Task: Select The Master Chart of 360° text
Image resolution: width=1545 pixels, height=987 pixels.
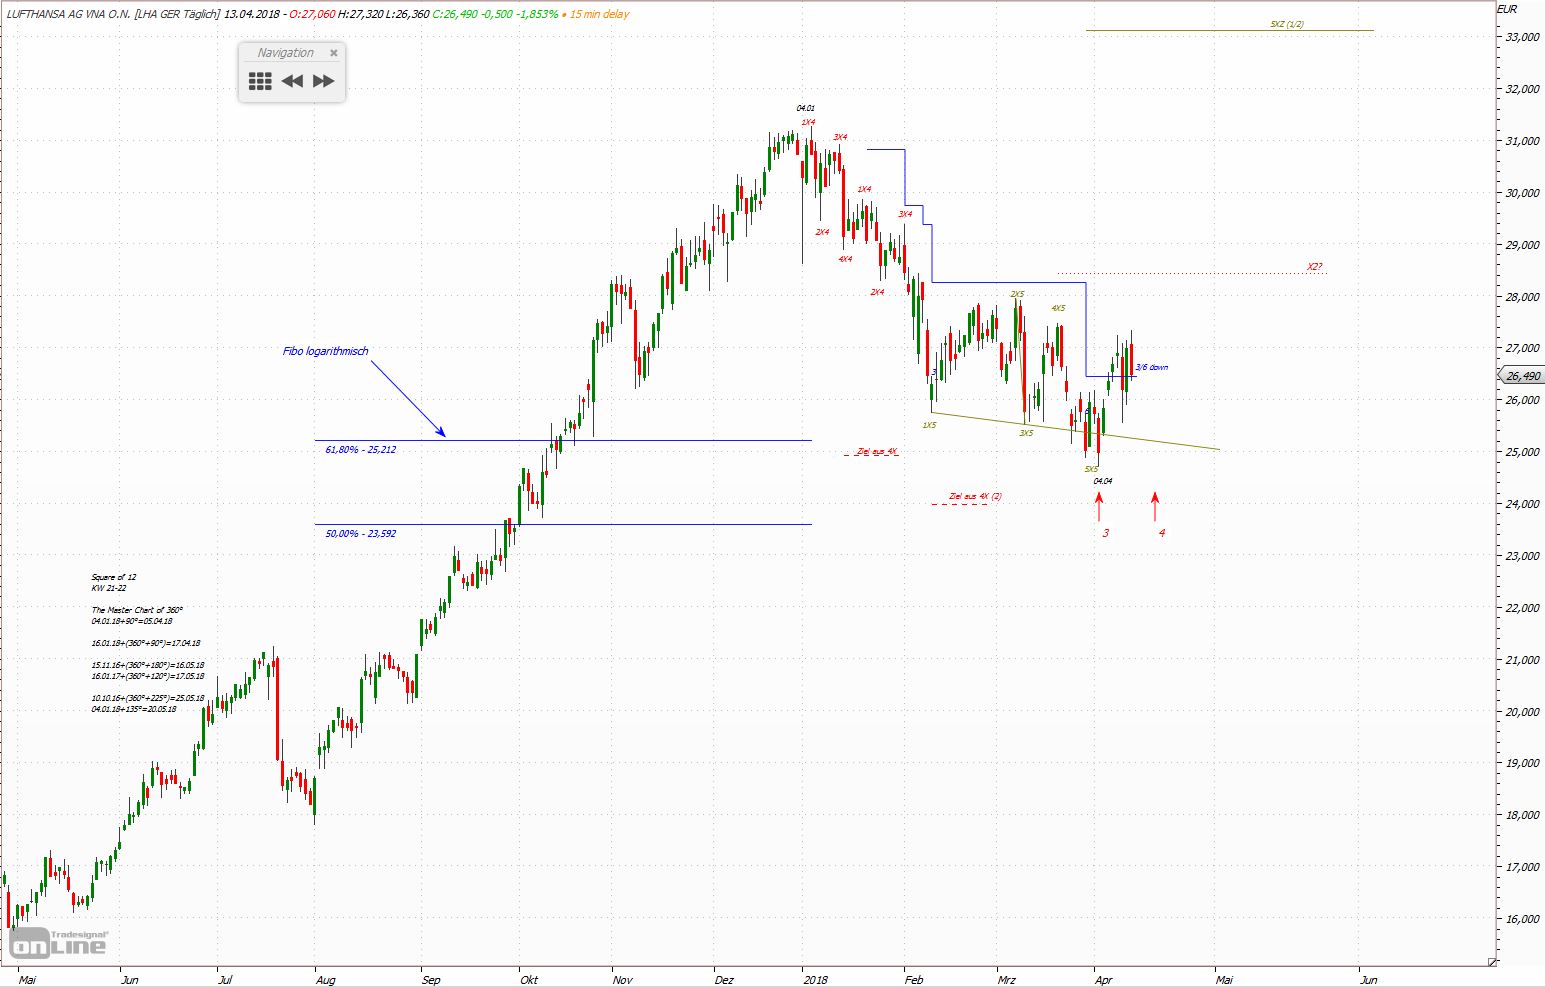Action: tap(137, 610)
